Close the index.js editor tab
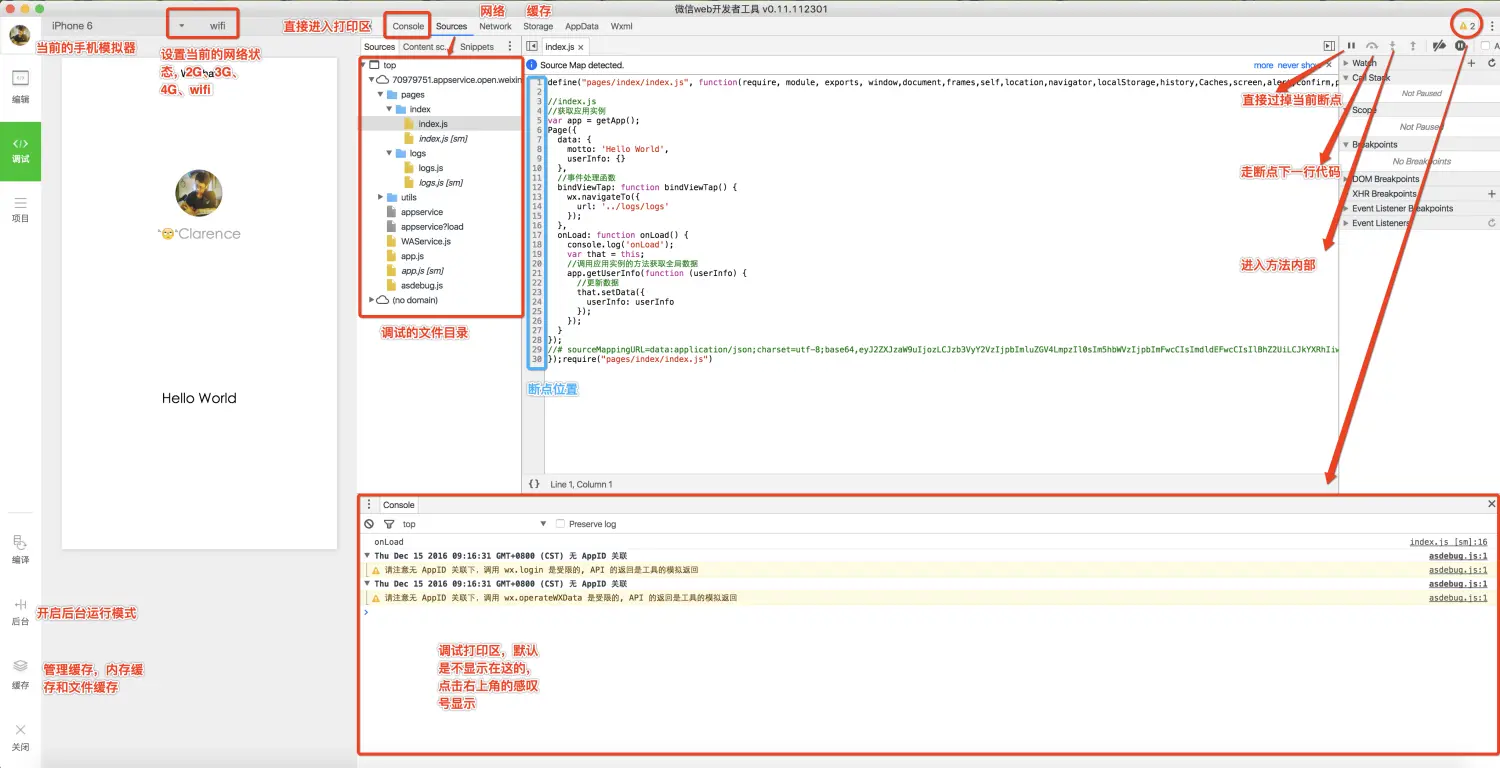1500x768 pixels. pos(581,47)
